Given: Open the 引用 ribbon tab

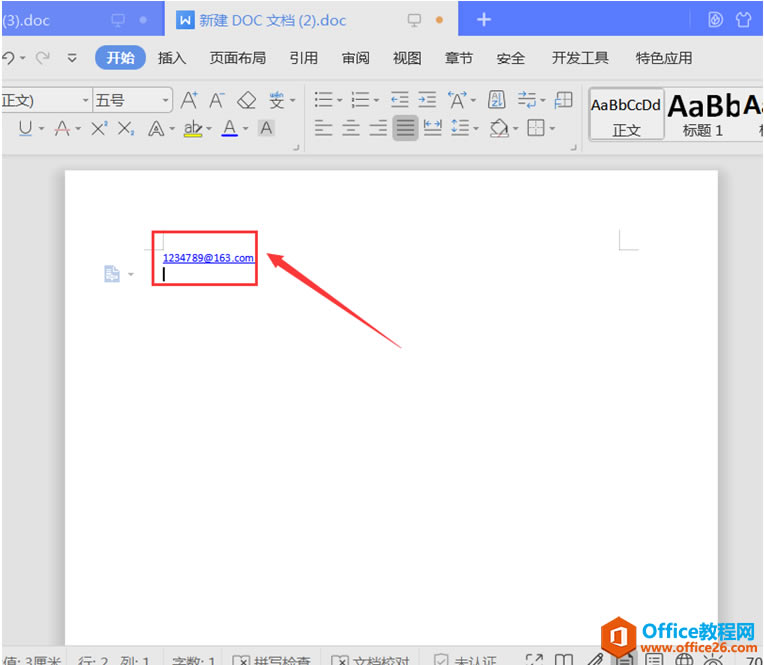Looking at the screenshot, I should 304,58.
